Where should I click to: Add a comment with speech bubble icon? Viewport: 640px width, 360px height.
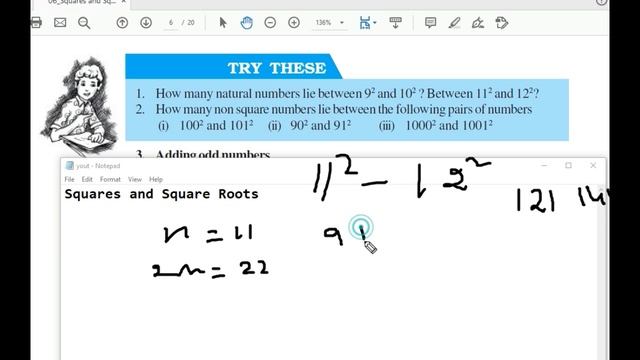[430, 22]
